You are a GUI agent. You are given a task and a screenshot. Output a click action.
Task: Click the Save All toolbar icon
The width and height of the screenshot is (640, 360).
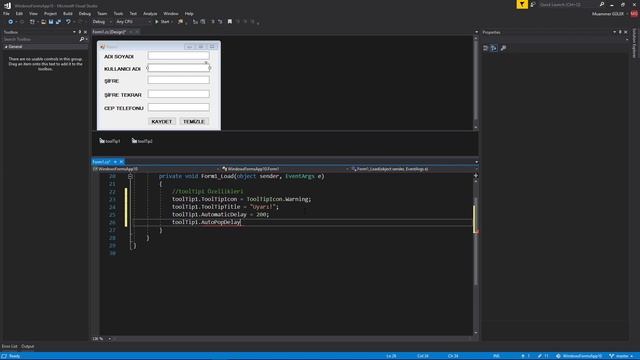pos(58,22)
